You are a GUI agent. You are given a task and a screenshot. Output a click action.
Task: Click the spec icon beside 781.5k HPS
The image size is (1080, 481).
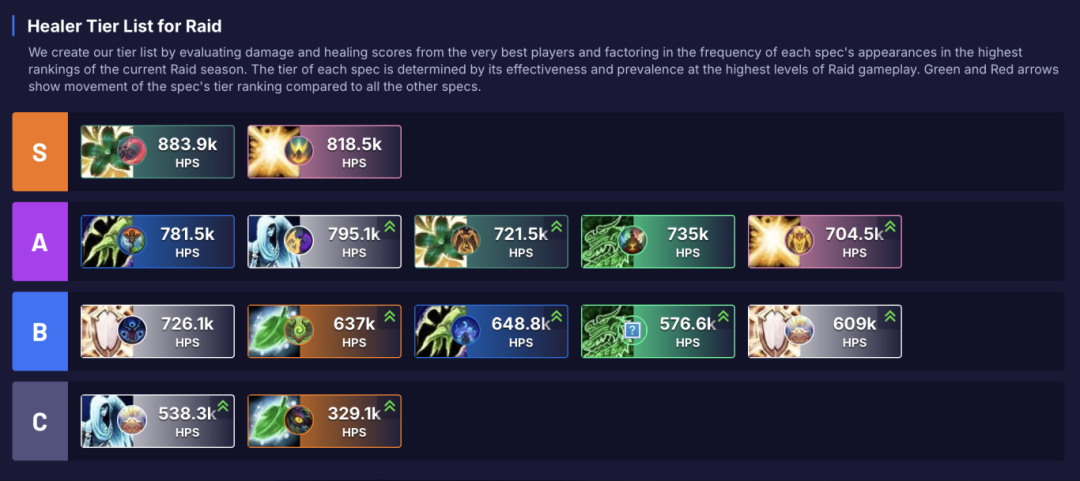pos(132,241)
